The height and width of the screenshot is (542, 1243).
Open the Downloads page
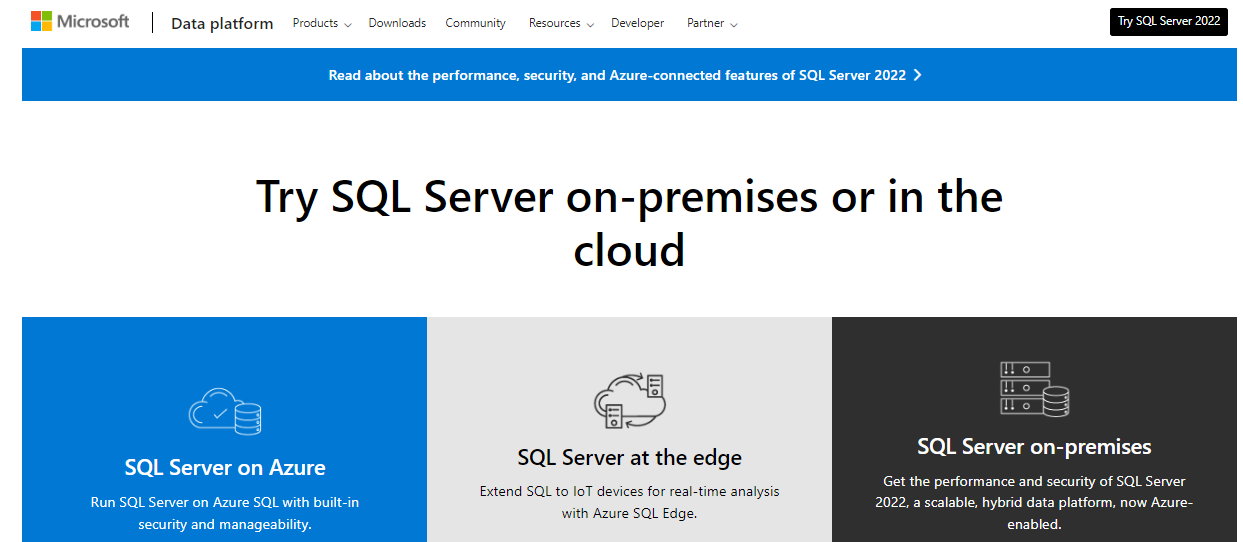(397, 23)
